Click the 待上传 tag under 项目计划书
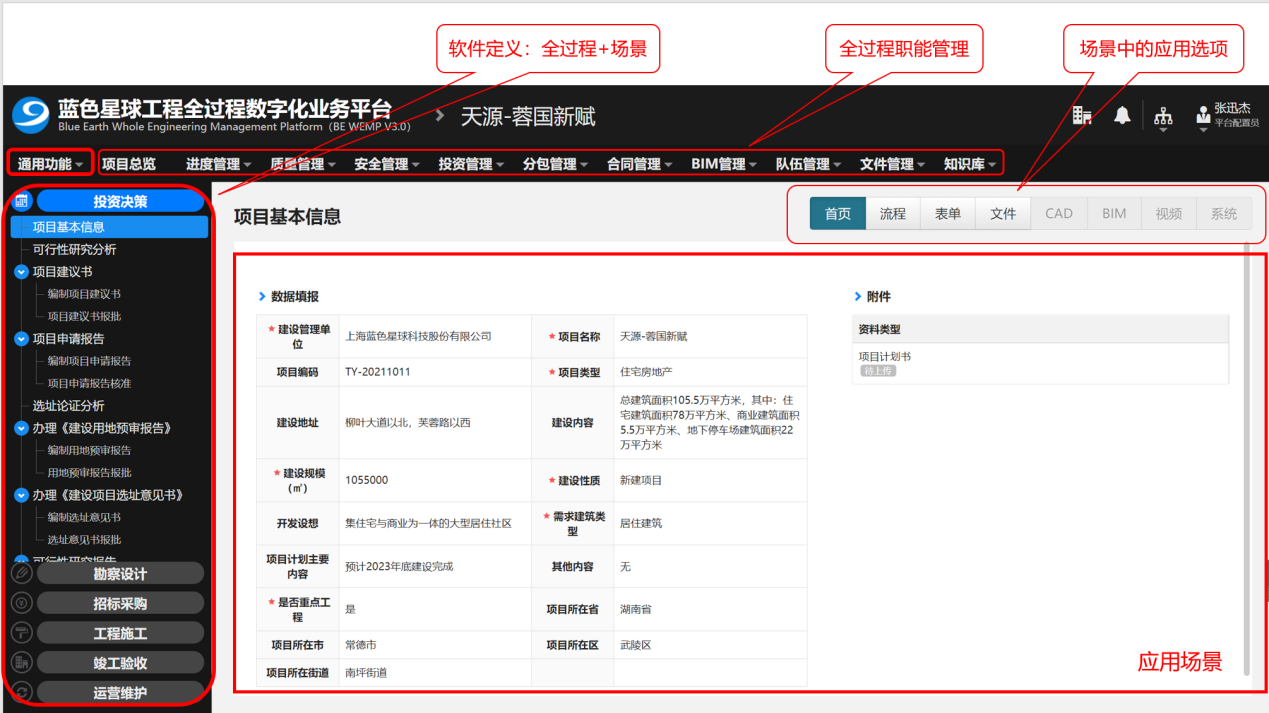1269x713 pixels. tap(878, 371)
